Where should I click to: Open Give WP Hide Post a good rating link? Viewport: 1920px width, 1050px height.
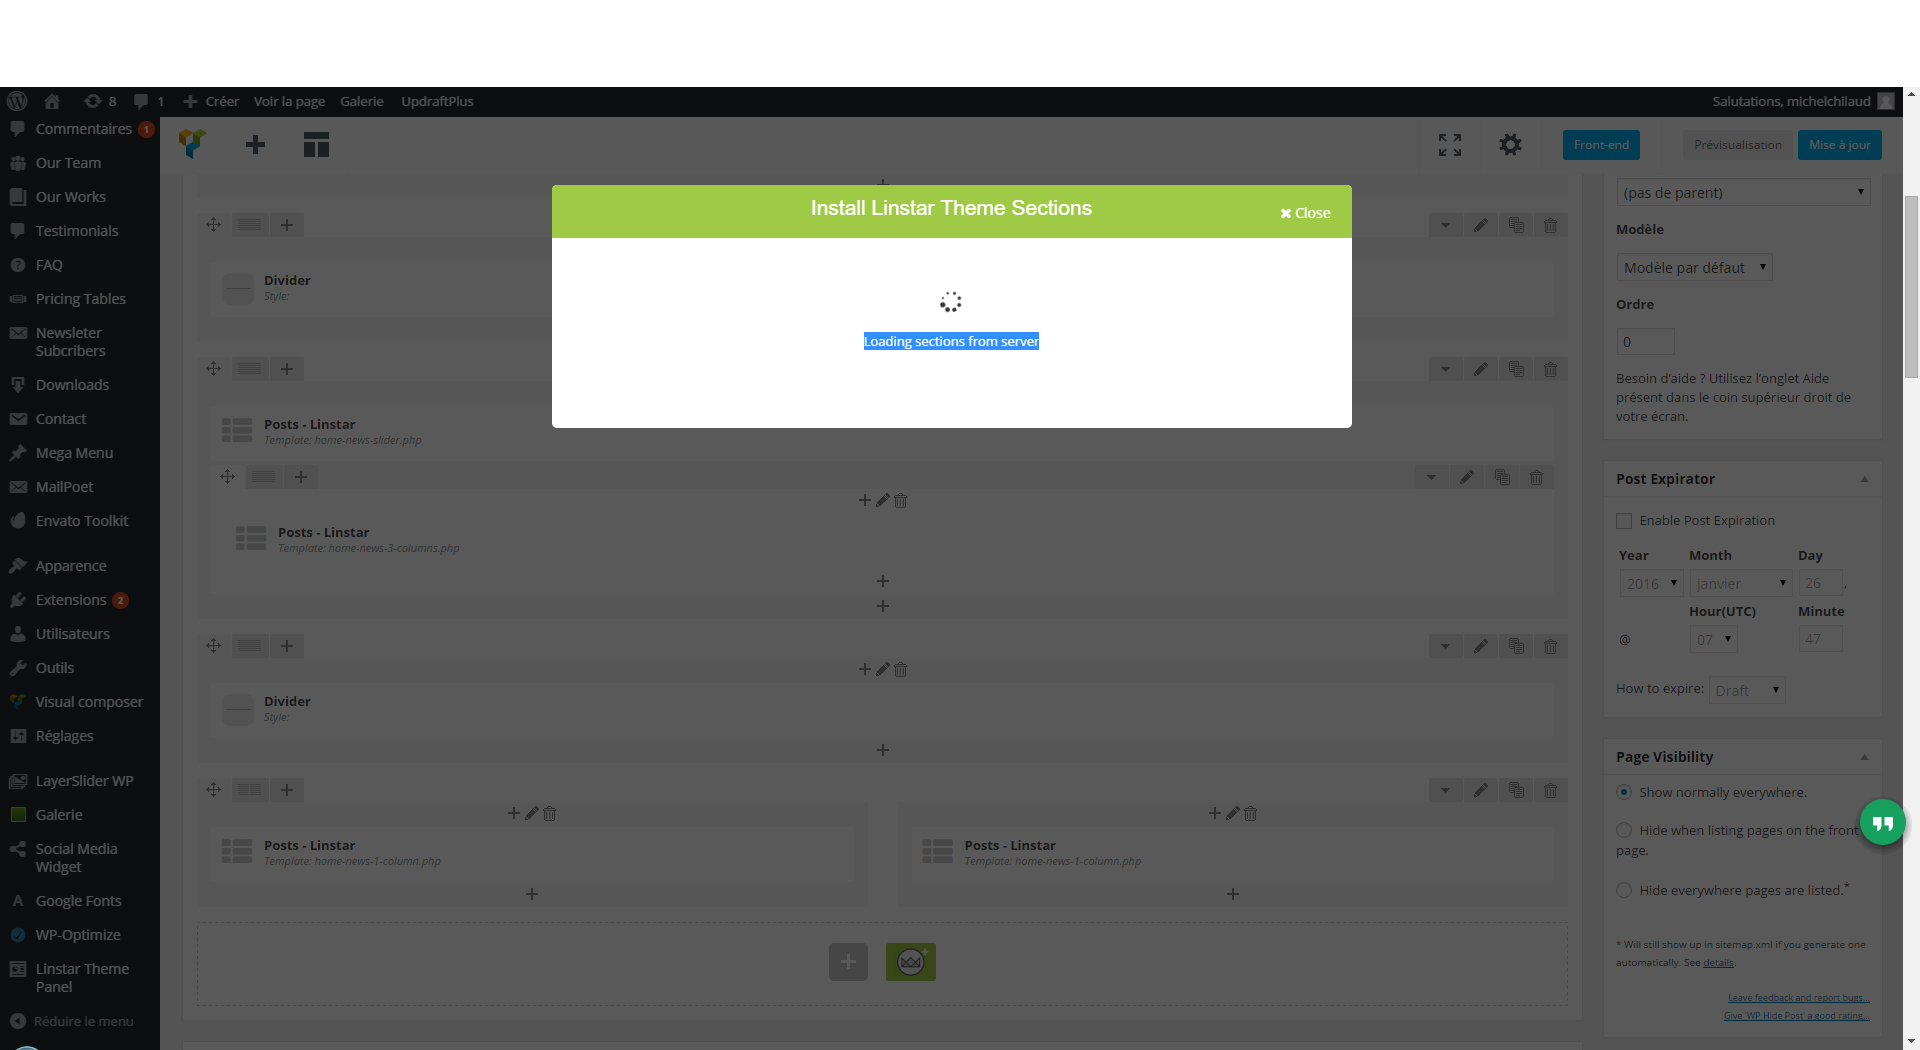1796,1016
